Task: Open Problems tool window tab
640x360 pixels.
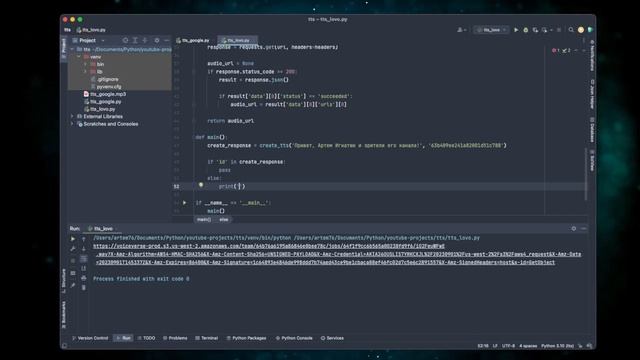Action: point(175,338)
